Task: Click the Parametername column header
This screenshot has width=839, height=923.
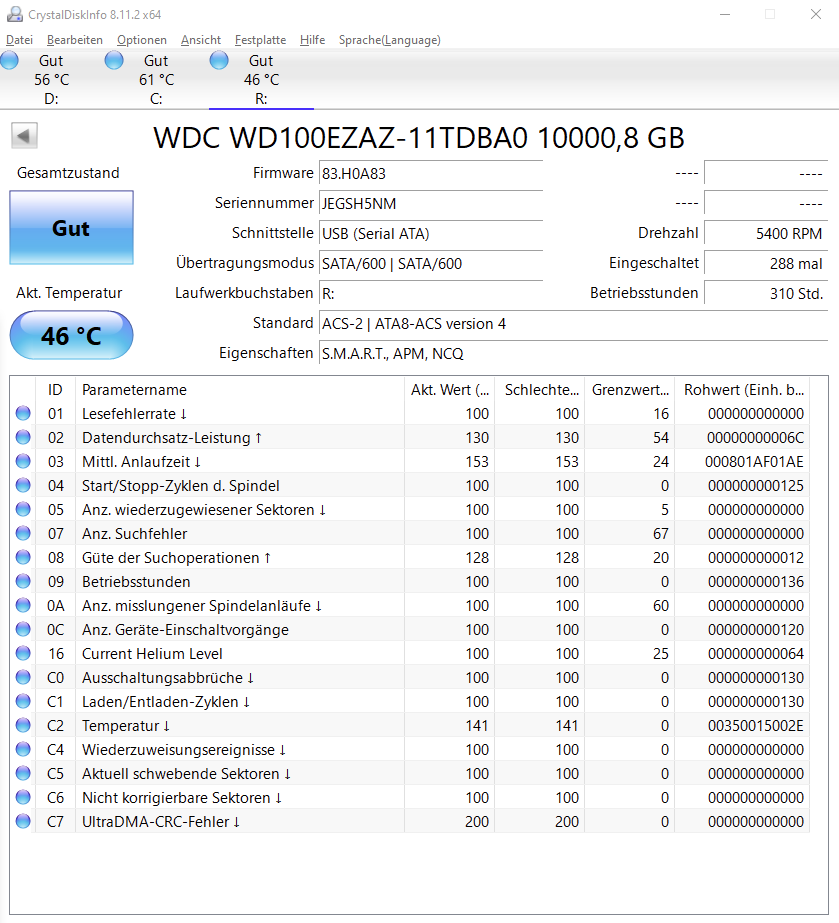Action: pos(240,390)
